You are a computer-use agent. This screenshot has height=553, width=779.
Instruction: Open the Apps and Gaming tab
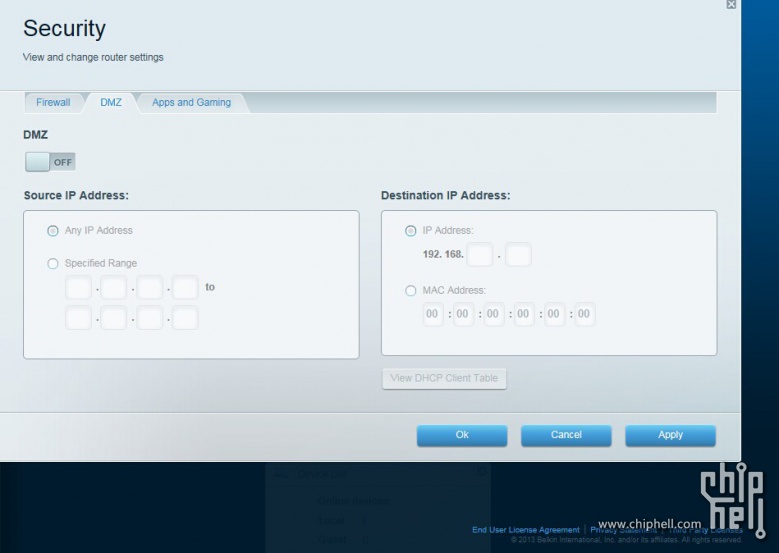[192, 102]
